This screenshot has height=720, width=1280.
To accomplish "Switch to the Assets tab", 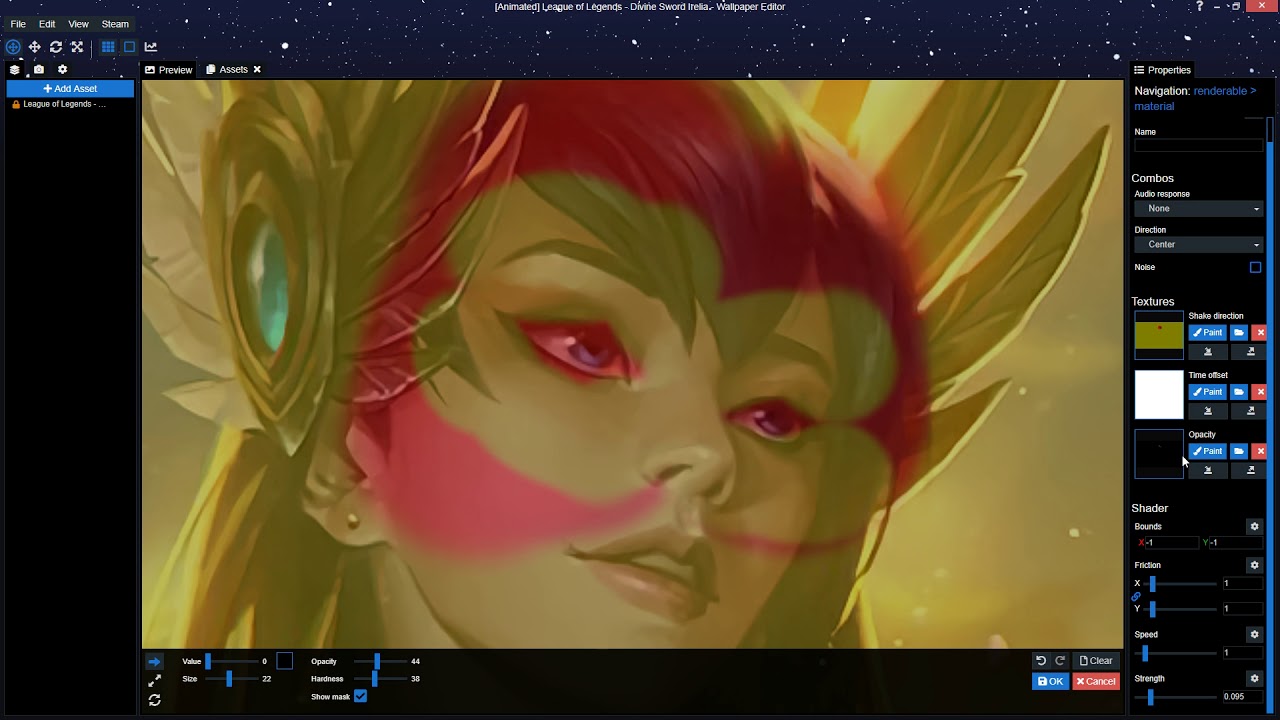I will click(x=227, y=70).
